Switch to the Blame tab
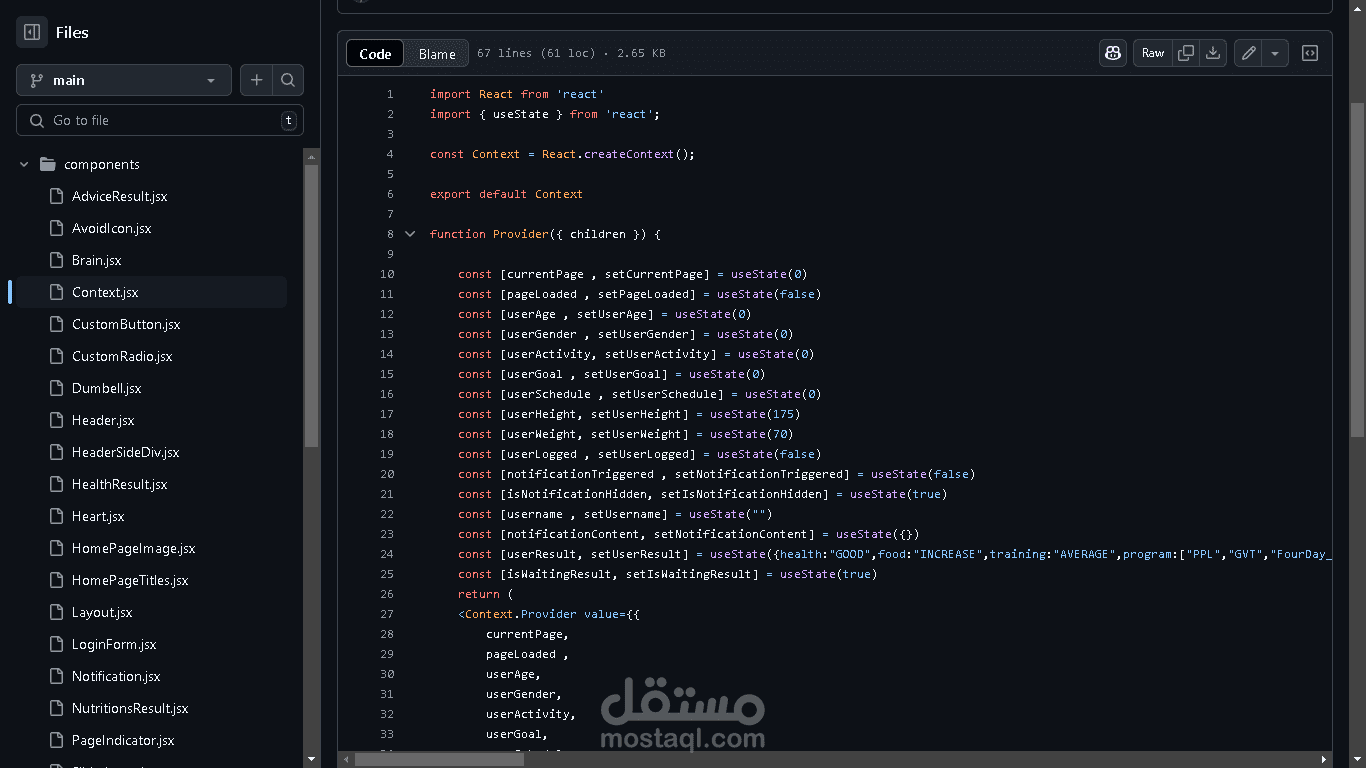 (437, 54)
